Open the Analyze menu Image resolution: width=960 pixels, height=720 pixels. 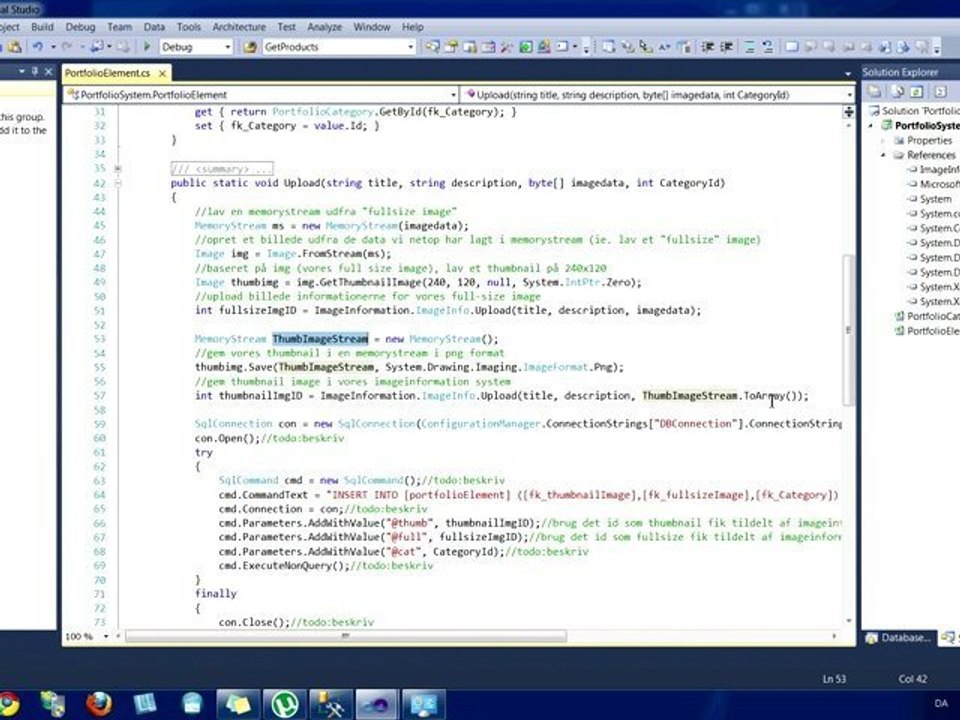pos(324,27)
